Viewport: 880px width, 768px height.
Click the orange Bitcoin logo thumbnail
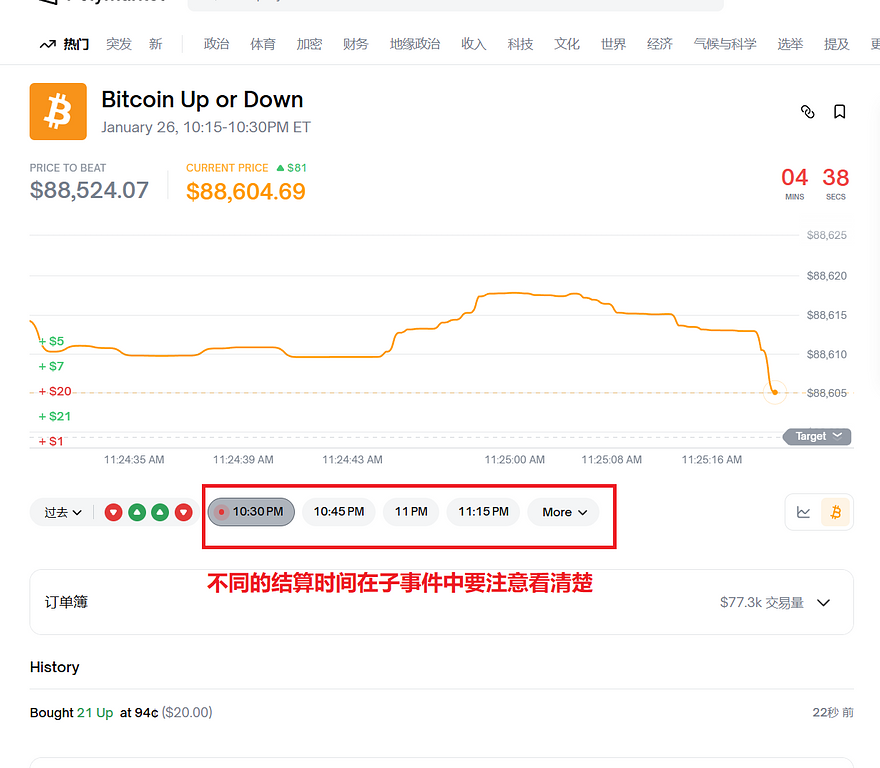(58, 112)
